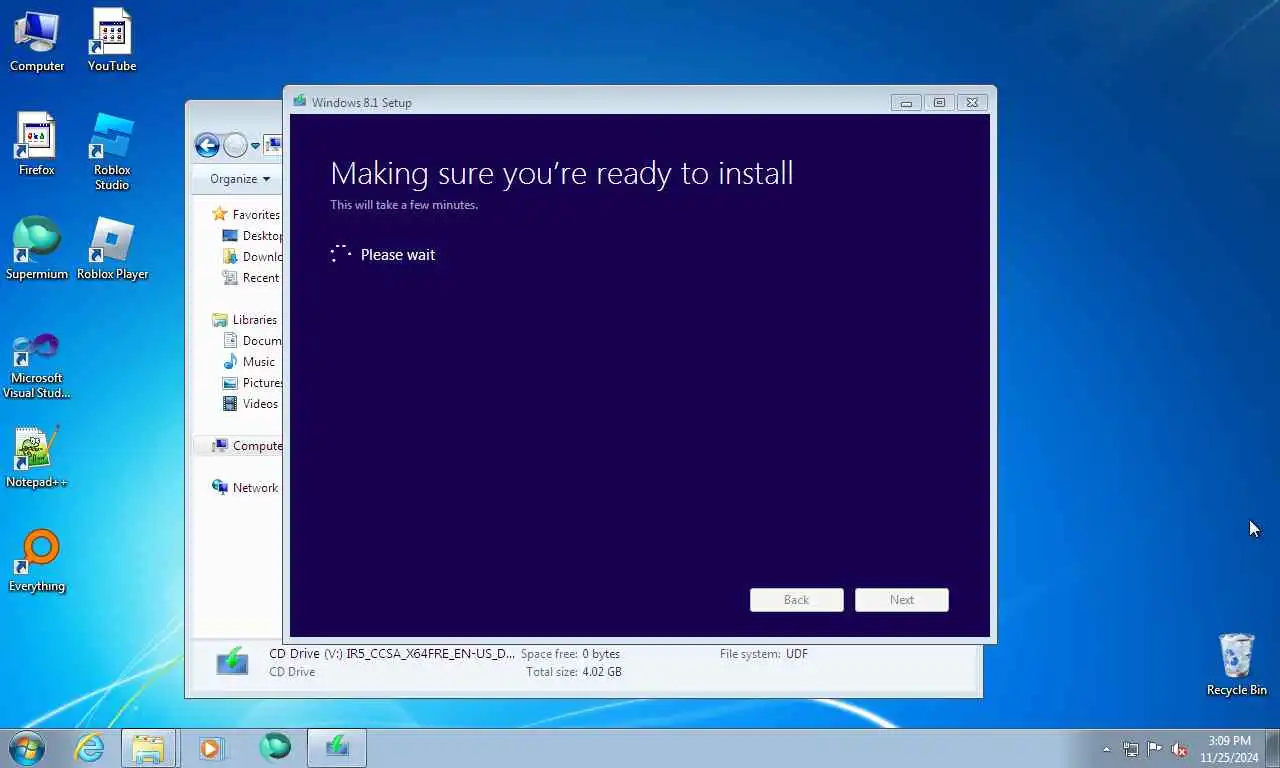Open the YouTube desktop shortcut
The image size is (1280, 768).
112,40
